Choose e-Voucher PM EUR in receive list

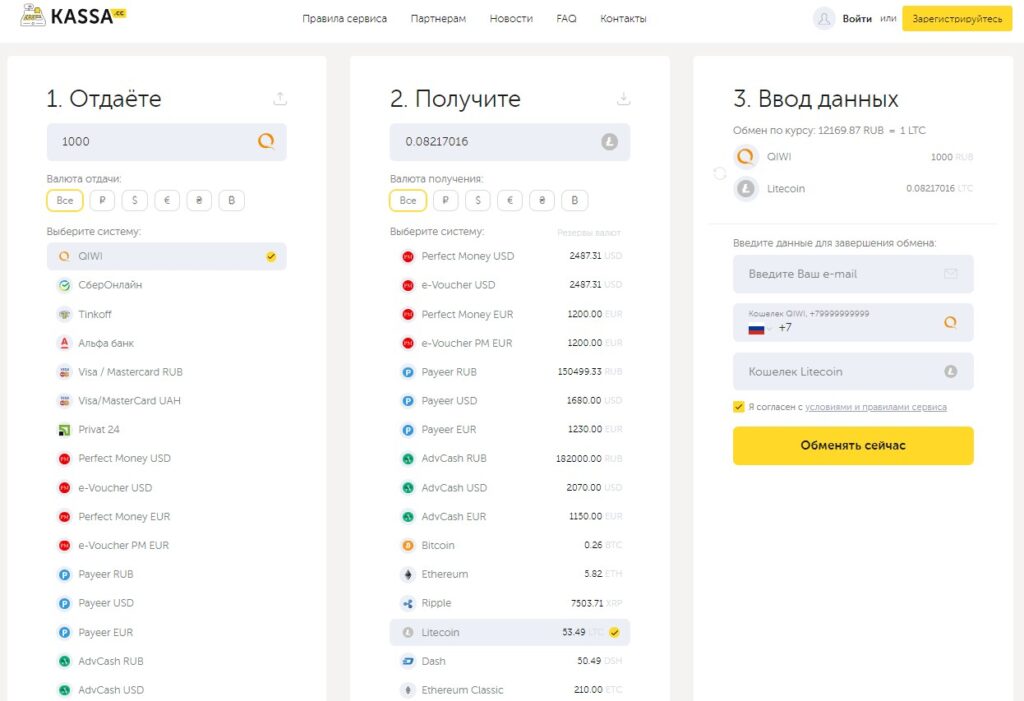[510, 343]
